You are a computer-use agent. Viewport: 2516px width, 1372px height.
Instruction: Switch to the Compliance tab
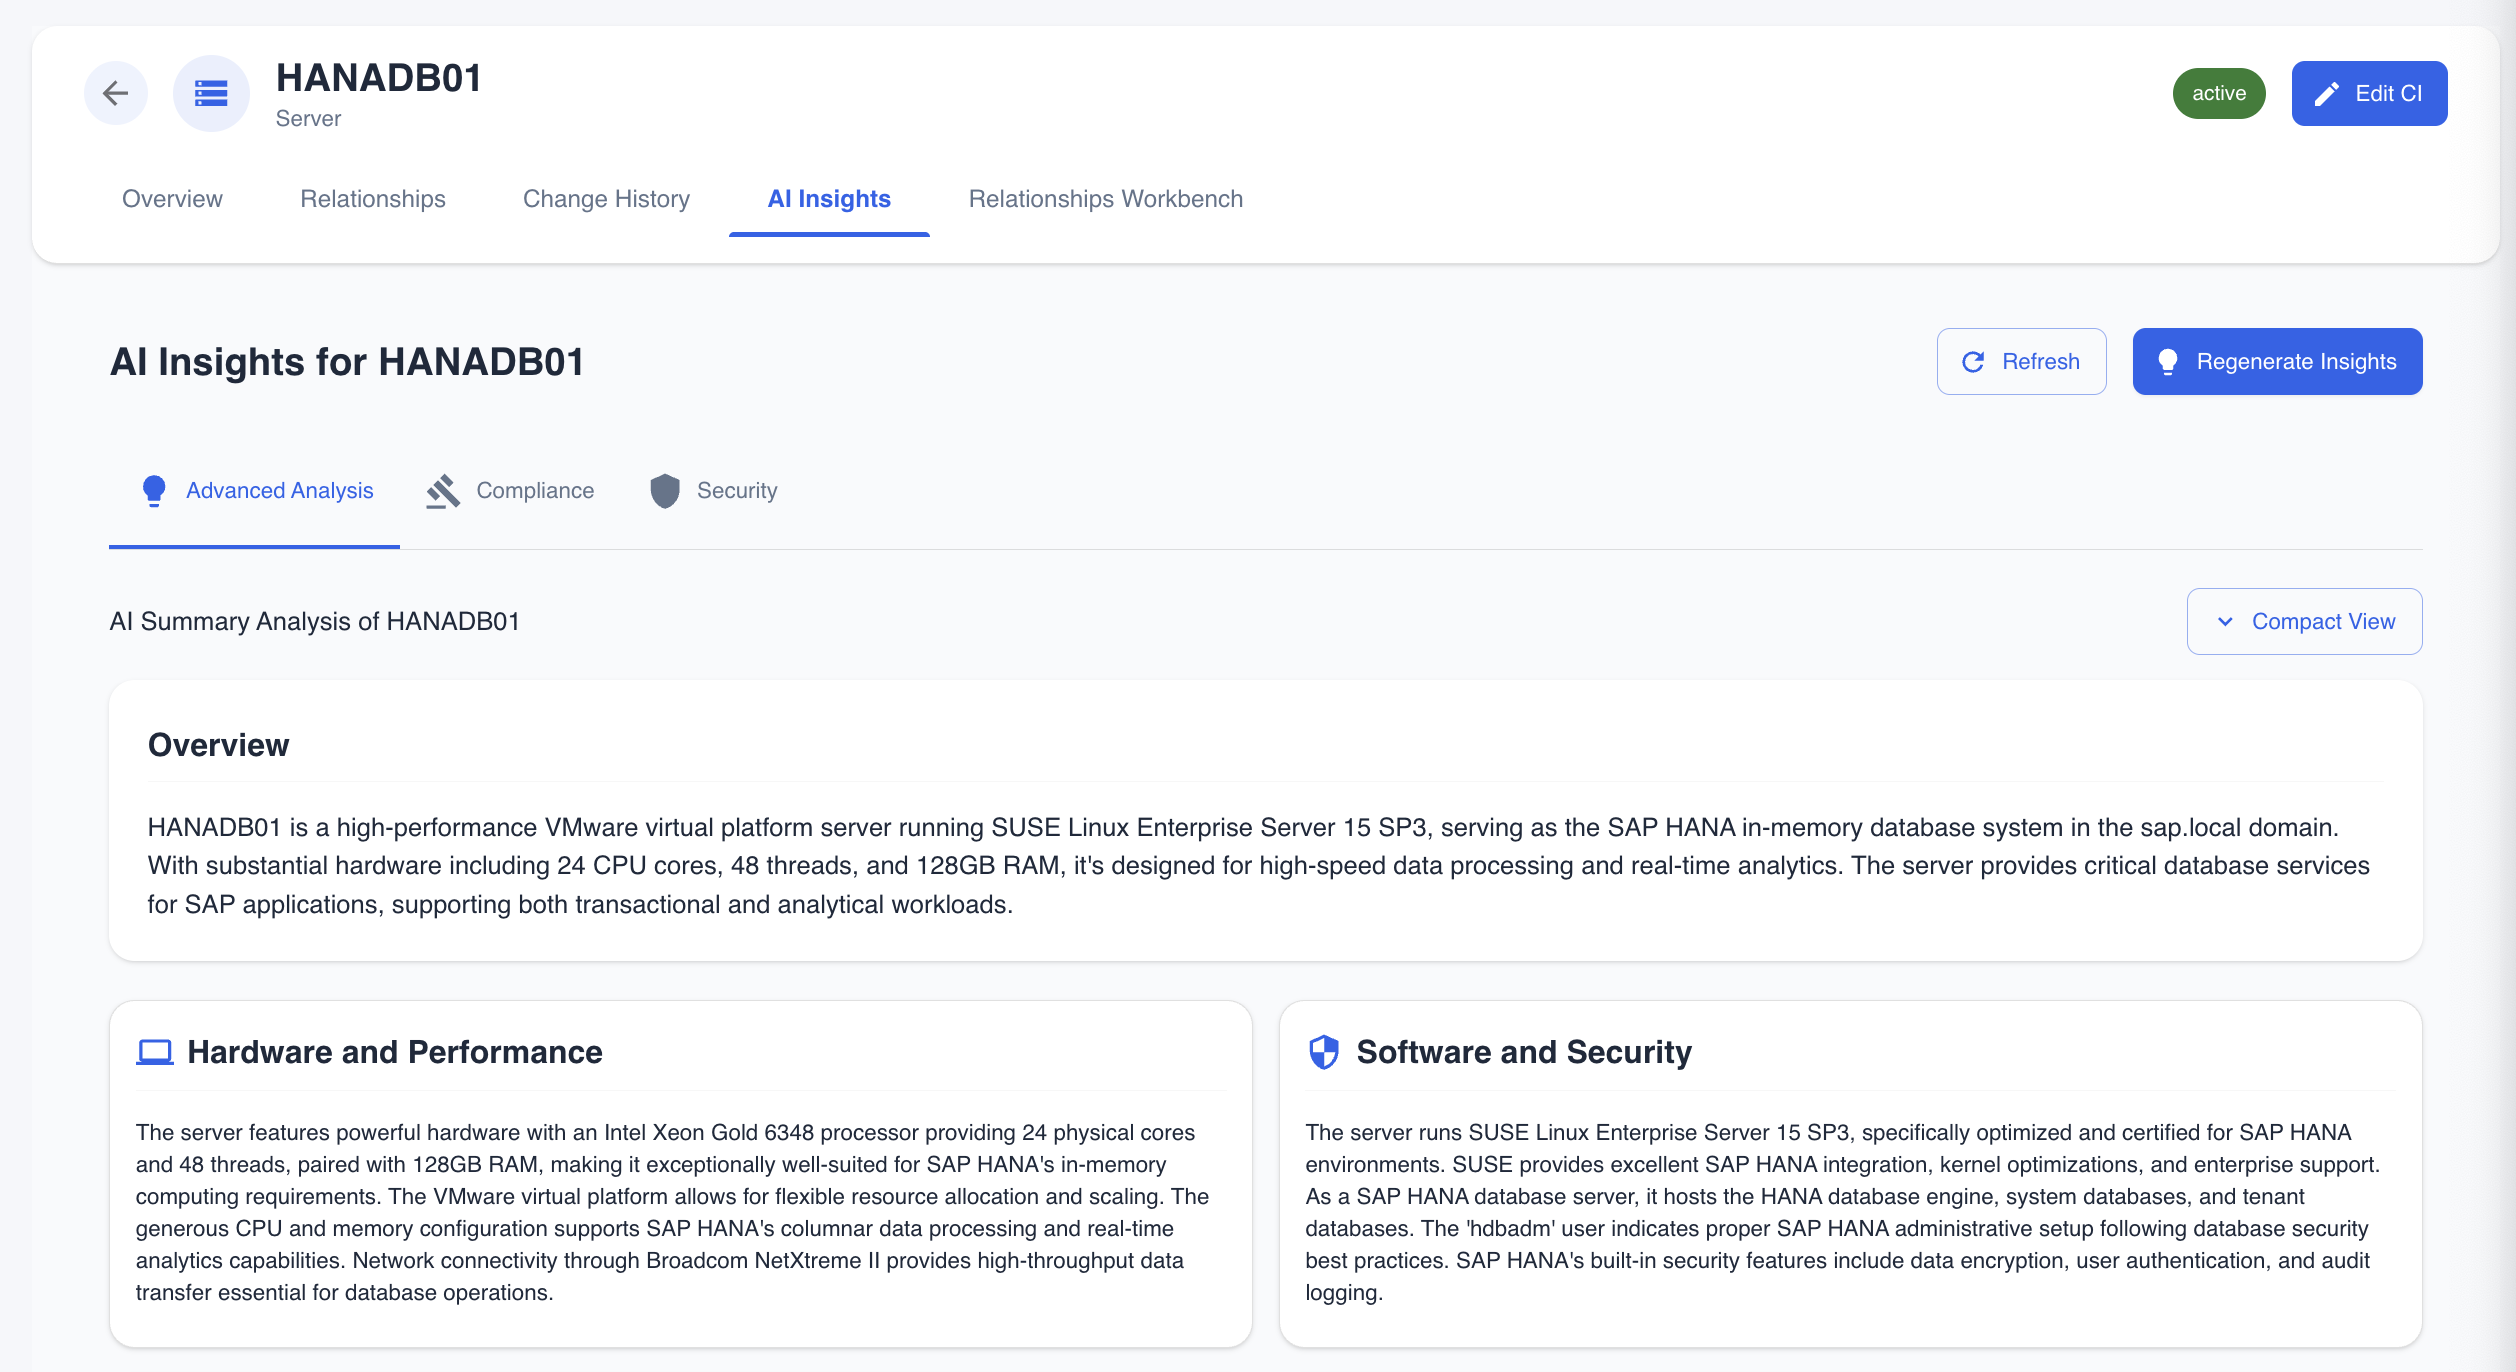pos(536,490)
